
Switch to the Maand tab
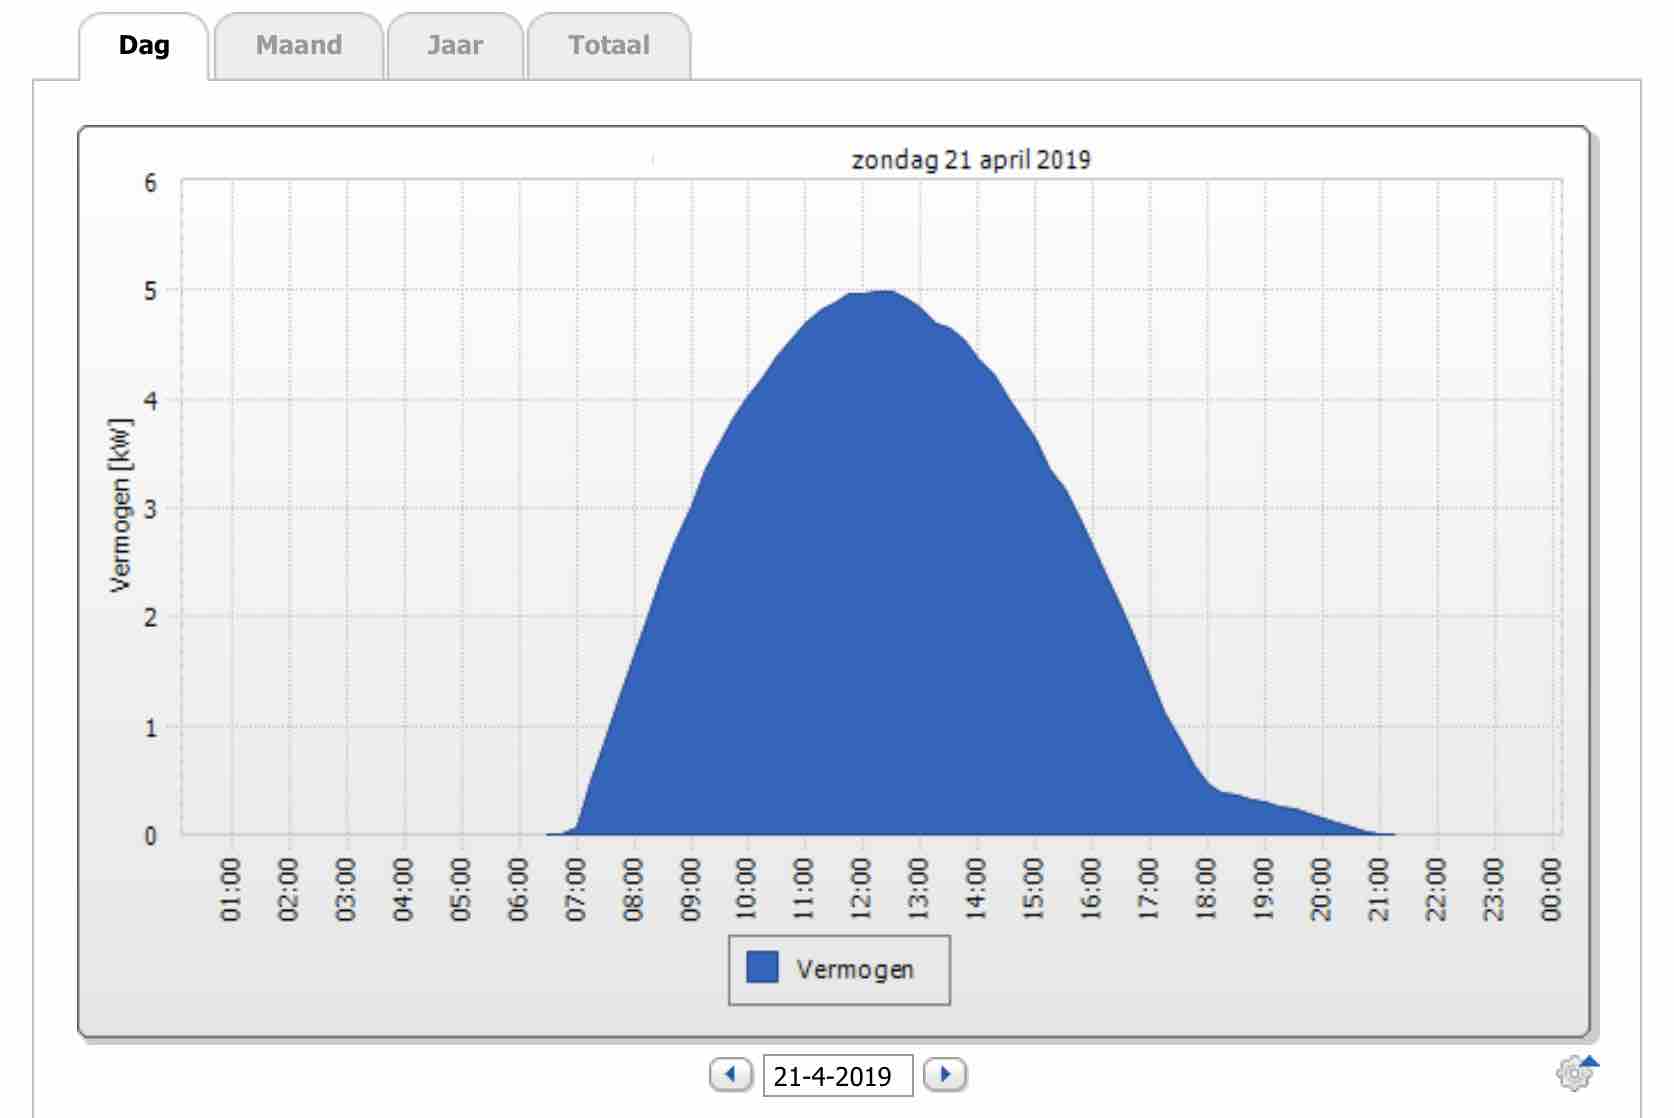point(299,45)
